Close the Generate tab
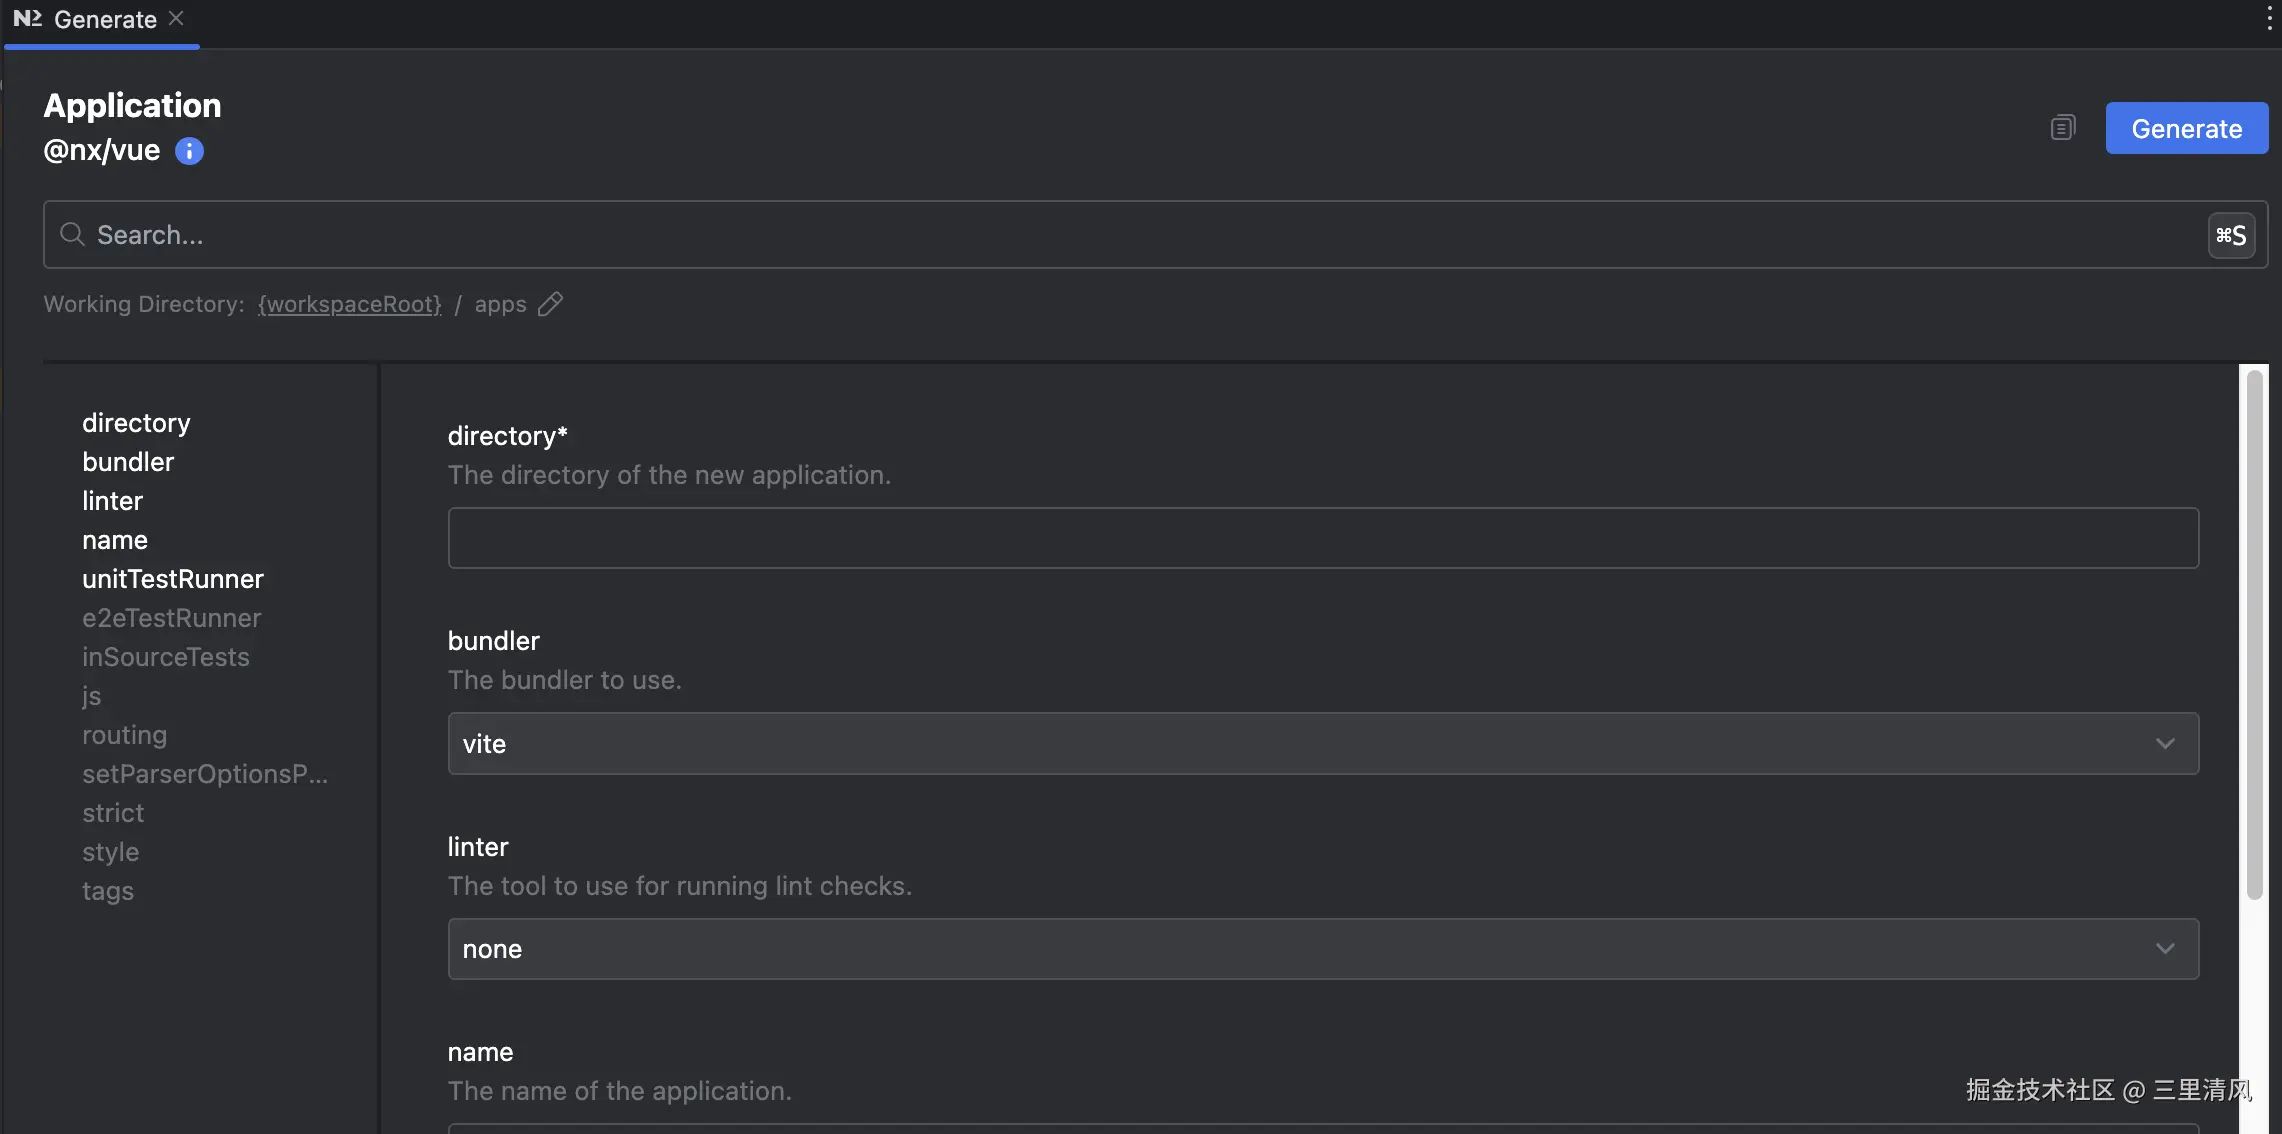 click(x=177, y=18)
